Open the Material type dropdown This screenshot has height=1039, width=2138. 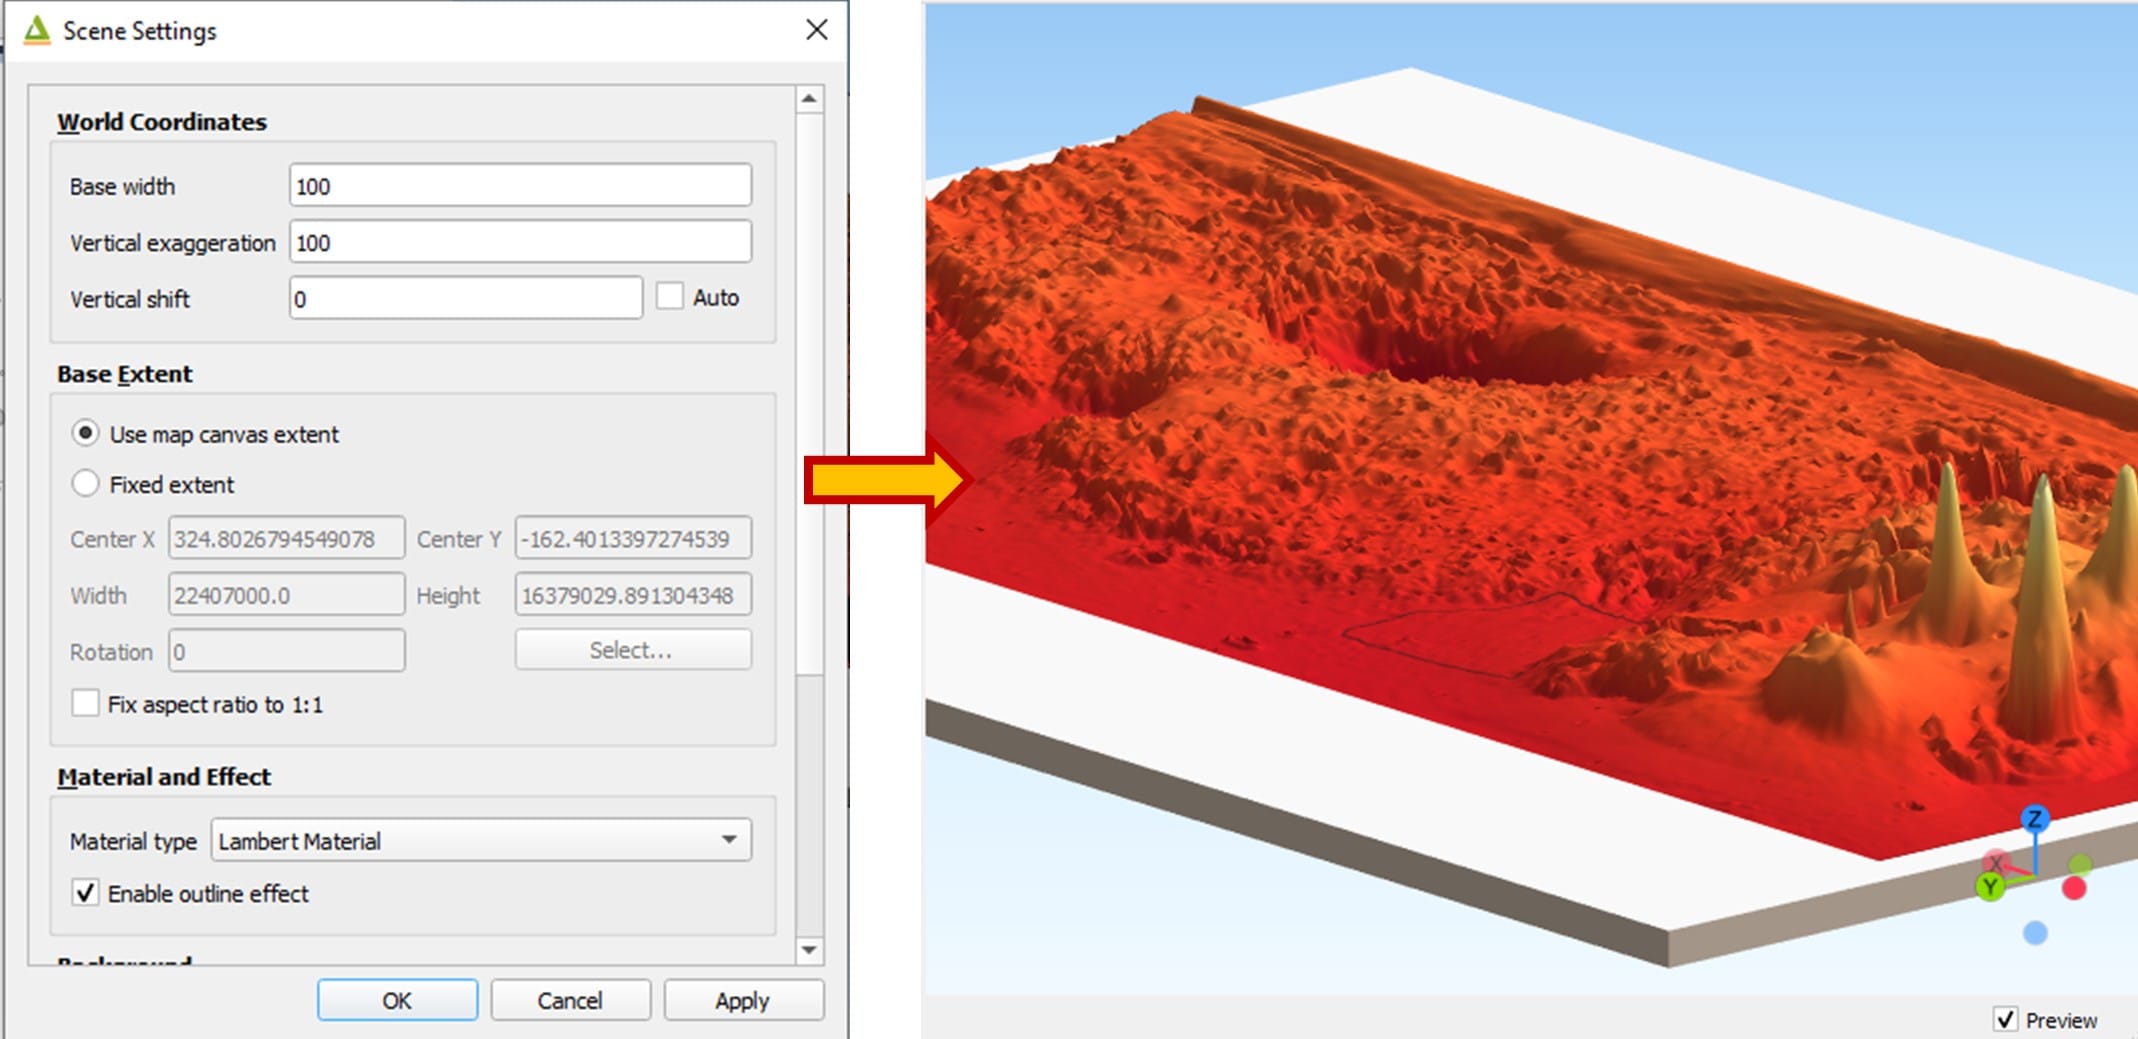(x=480, y=840)
